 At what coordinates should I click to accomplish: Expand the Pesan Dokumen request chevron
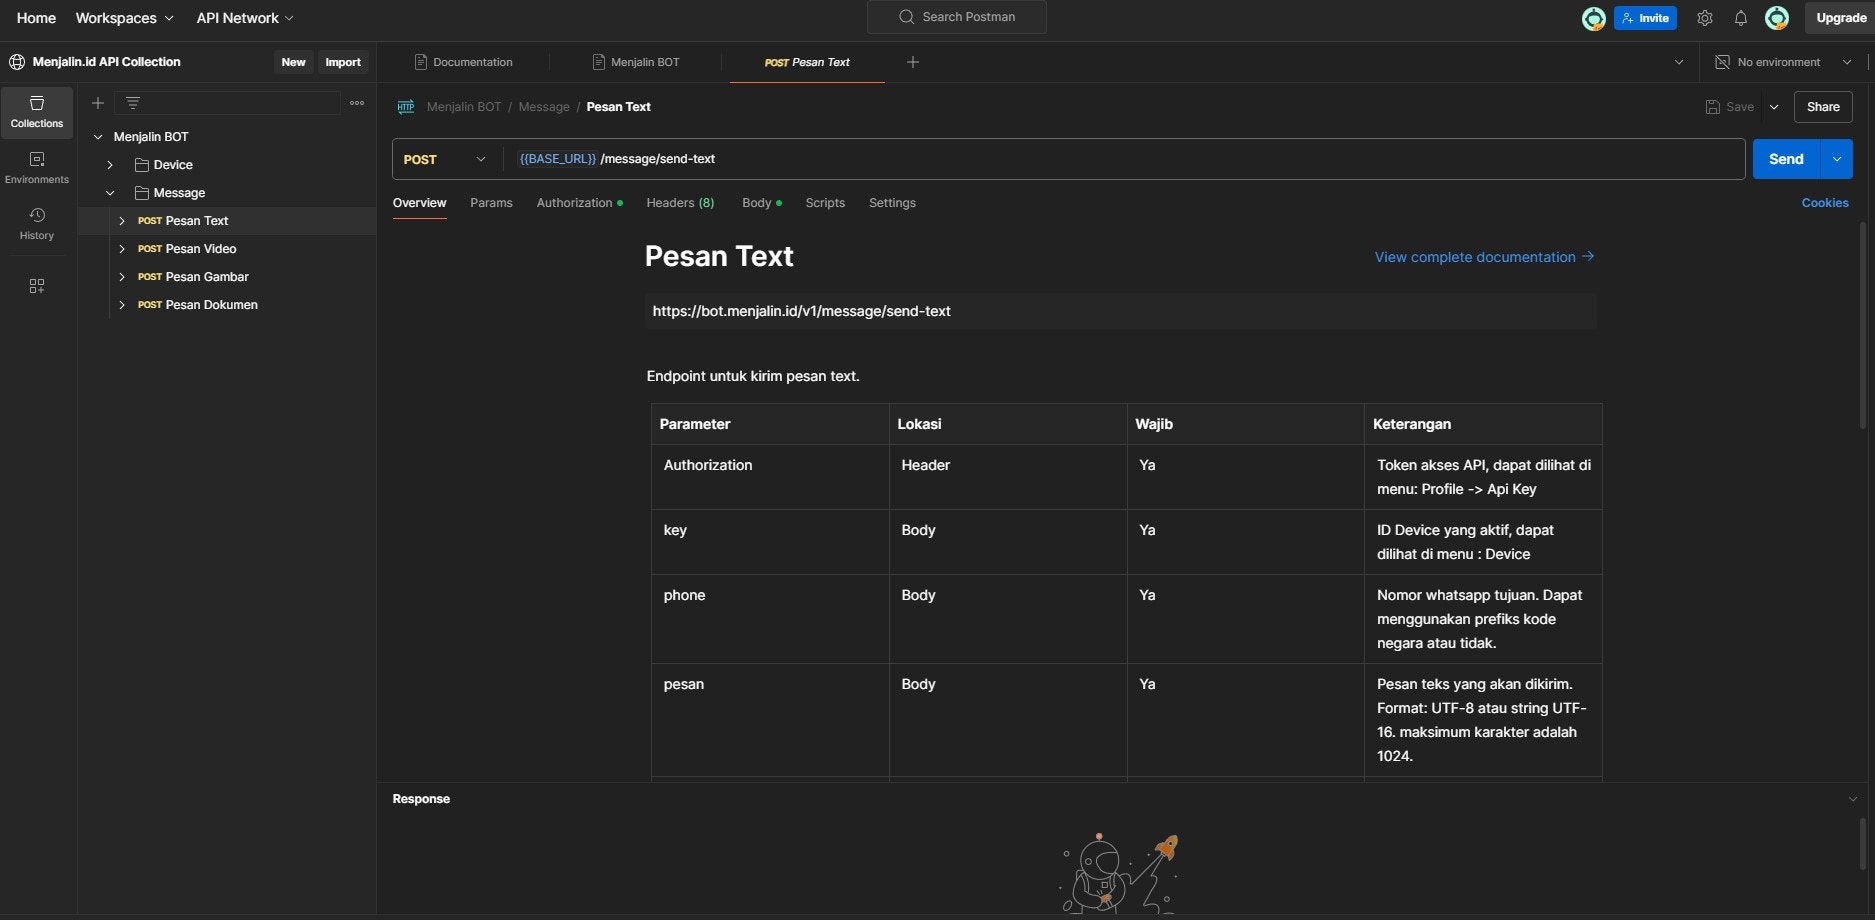point(122,305)
